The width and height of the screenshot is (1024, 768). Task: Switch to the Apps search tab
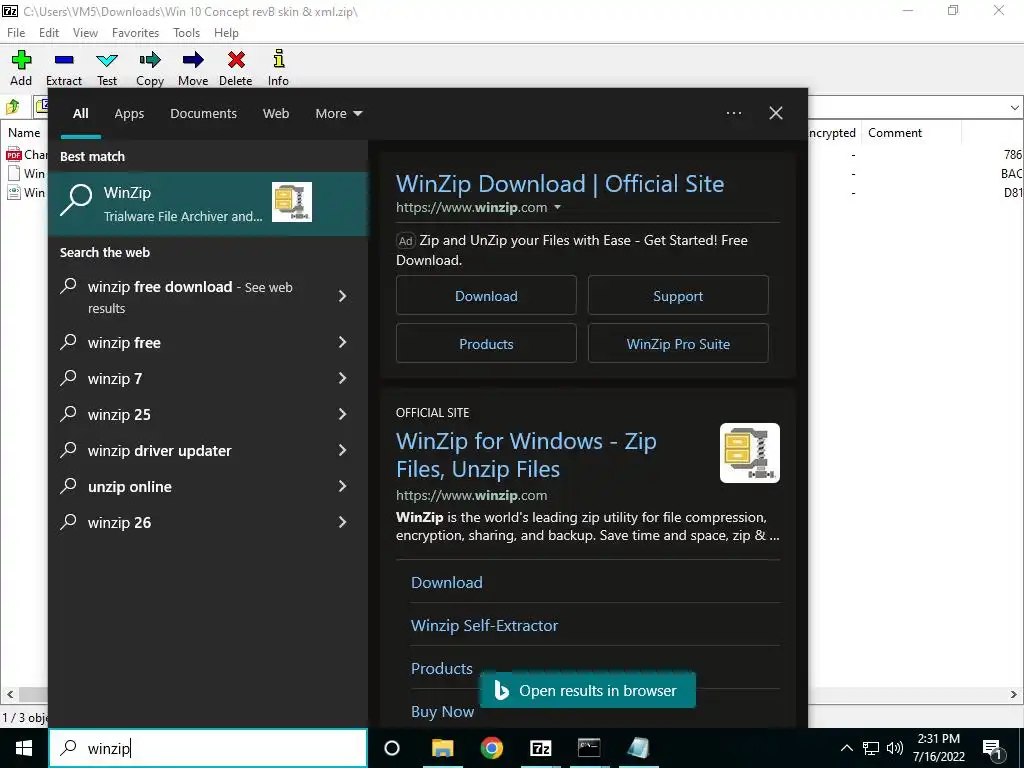click(129, 114)
